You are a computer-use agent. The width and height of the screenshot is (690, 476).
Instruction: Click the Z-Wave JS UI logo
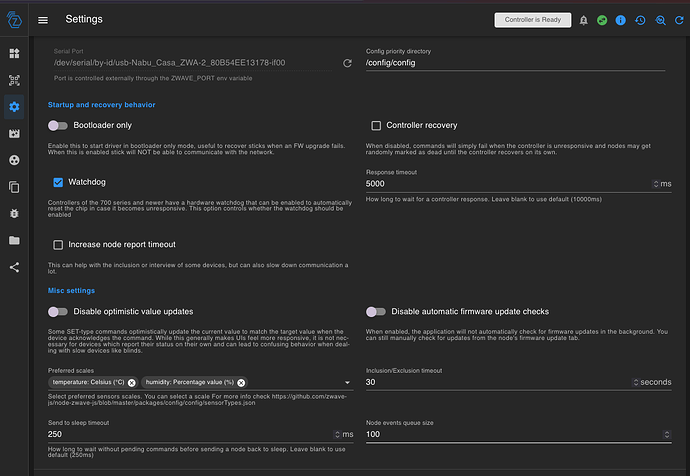(x=14, y=20)
